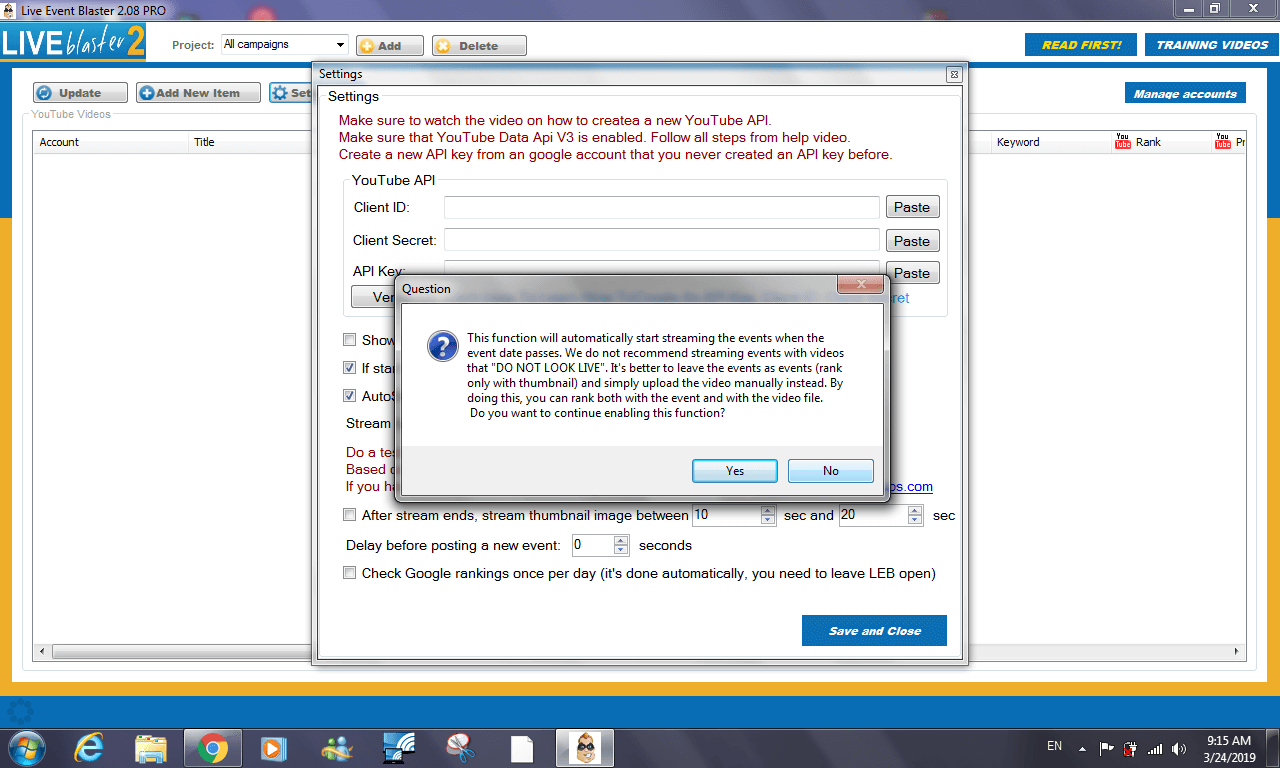
Task: Switch to Google Chrome in the taskbar
Action: tap(212, 748)
